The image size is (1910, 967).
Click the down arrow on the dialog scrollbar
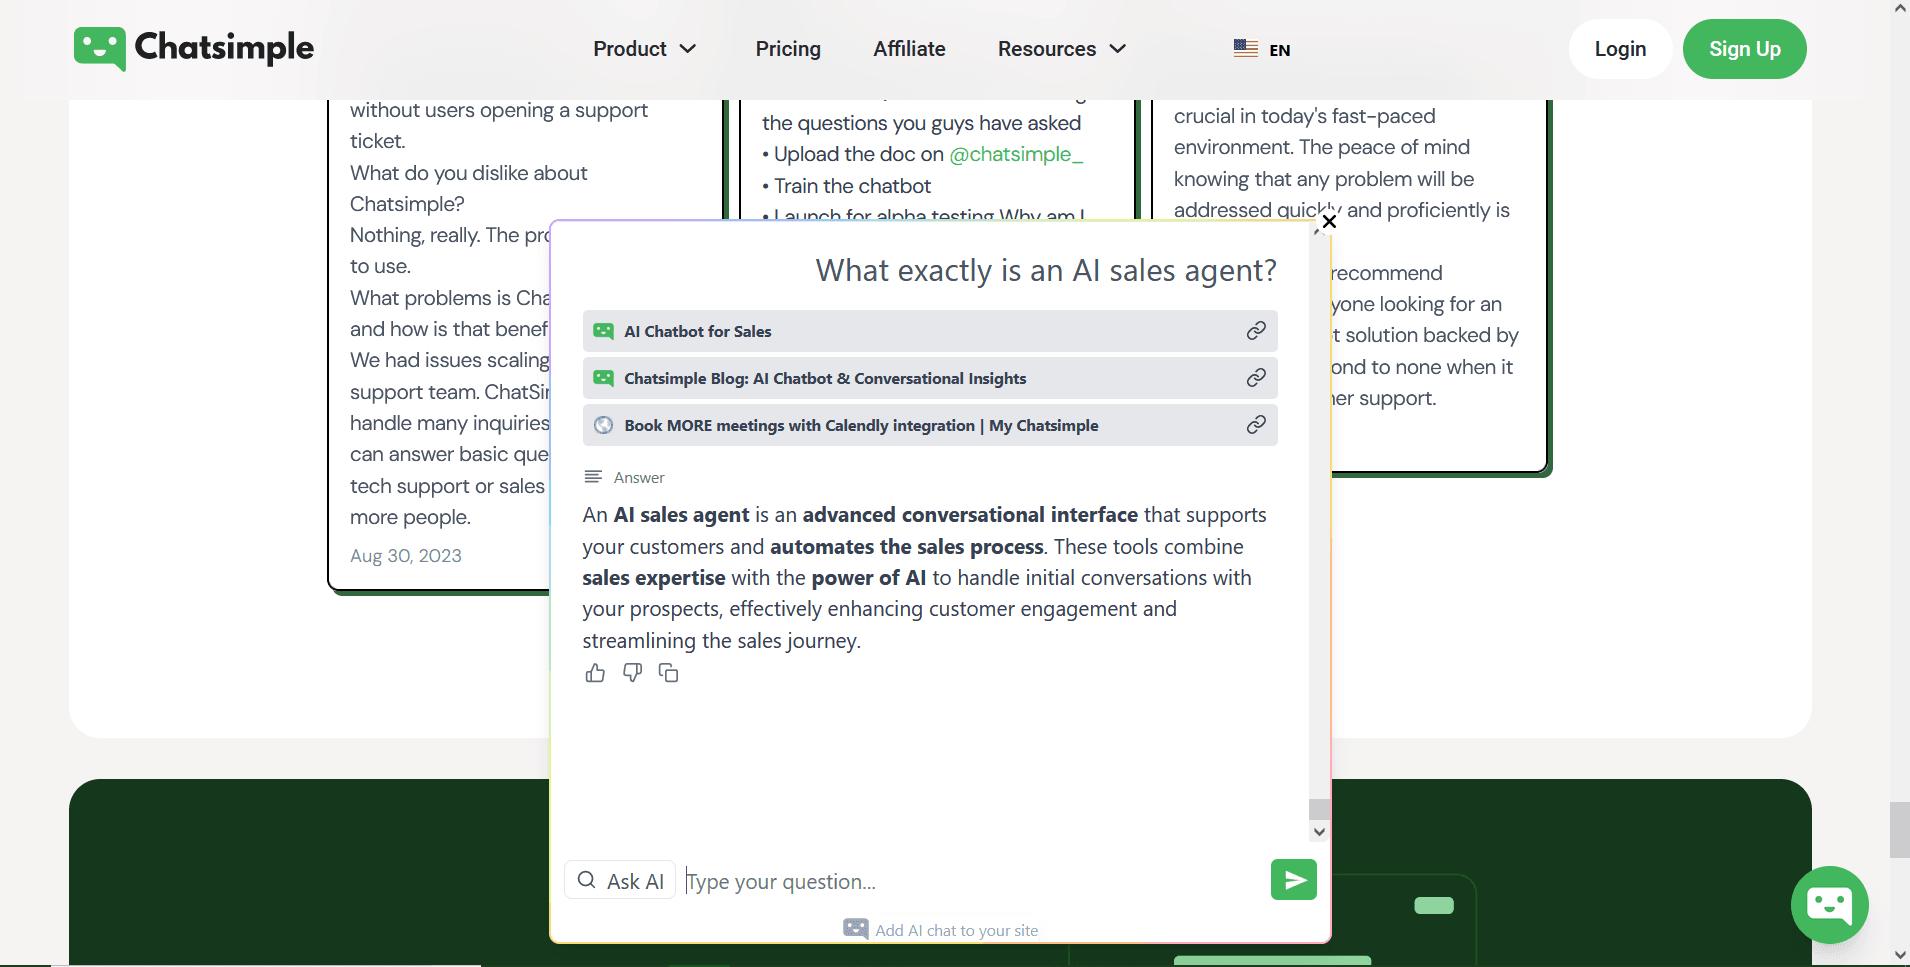click(x=1318, y=831)
